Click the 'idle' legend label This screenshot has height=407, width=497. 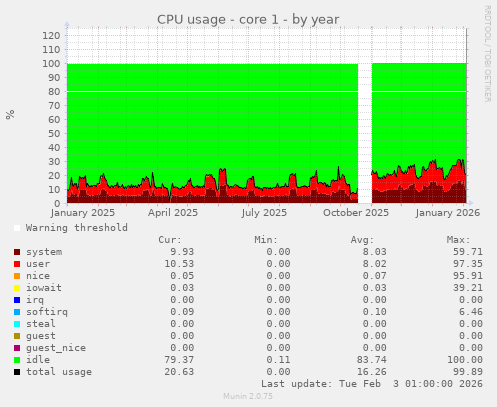pos(38,360)
